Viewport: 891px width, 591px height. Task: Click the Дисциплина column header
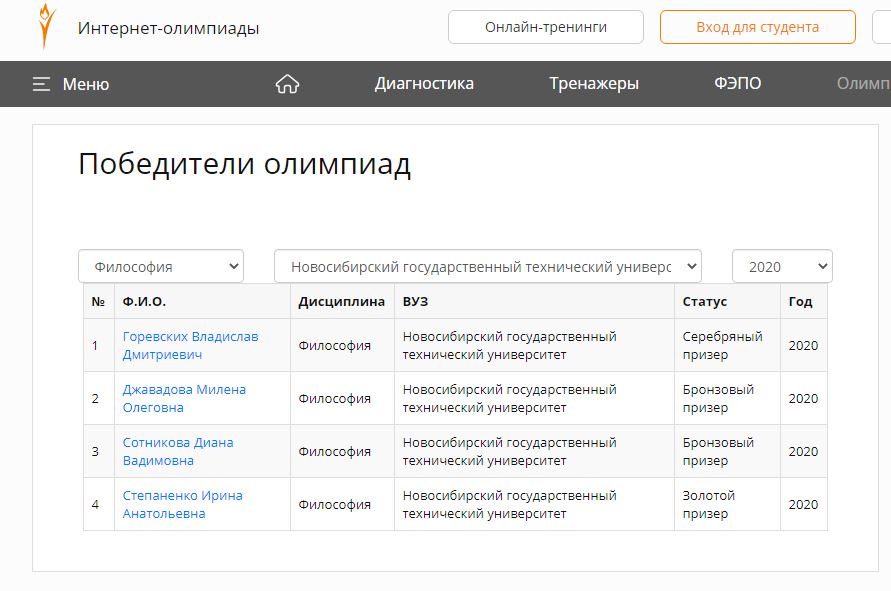[342, 302]
